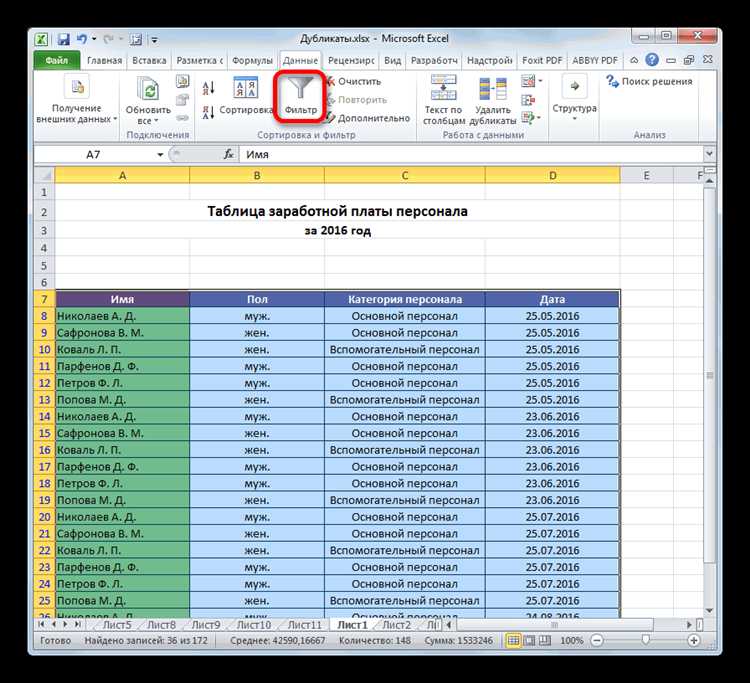Open the Name Box dropdown

click(160, 154)
